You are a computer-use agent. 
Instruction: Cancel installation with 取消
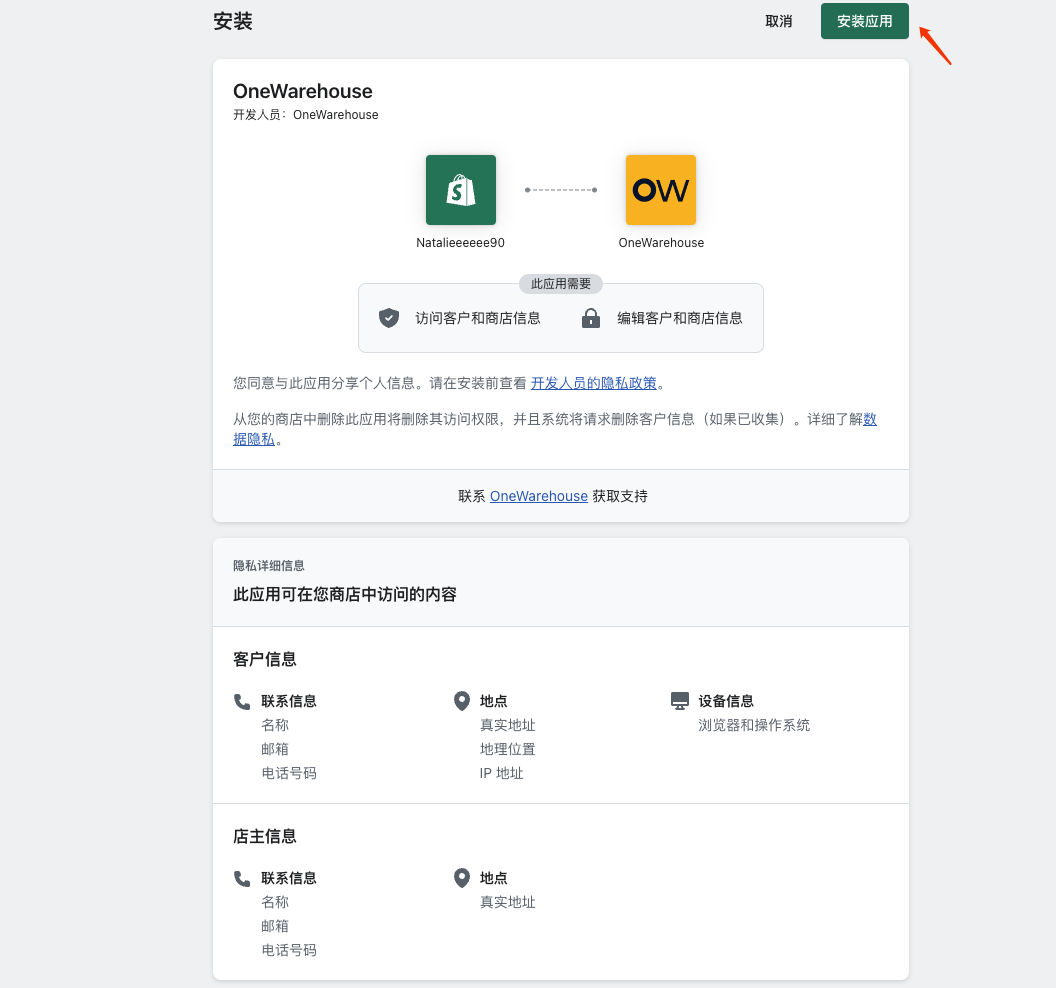[x=779, y=22]
